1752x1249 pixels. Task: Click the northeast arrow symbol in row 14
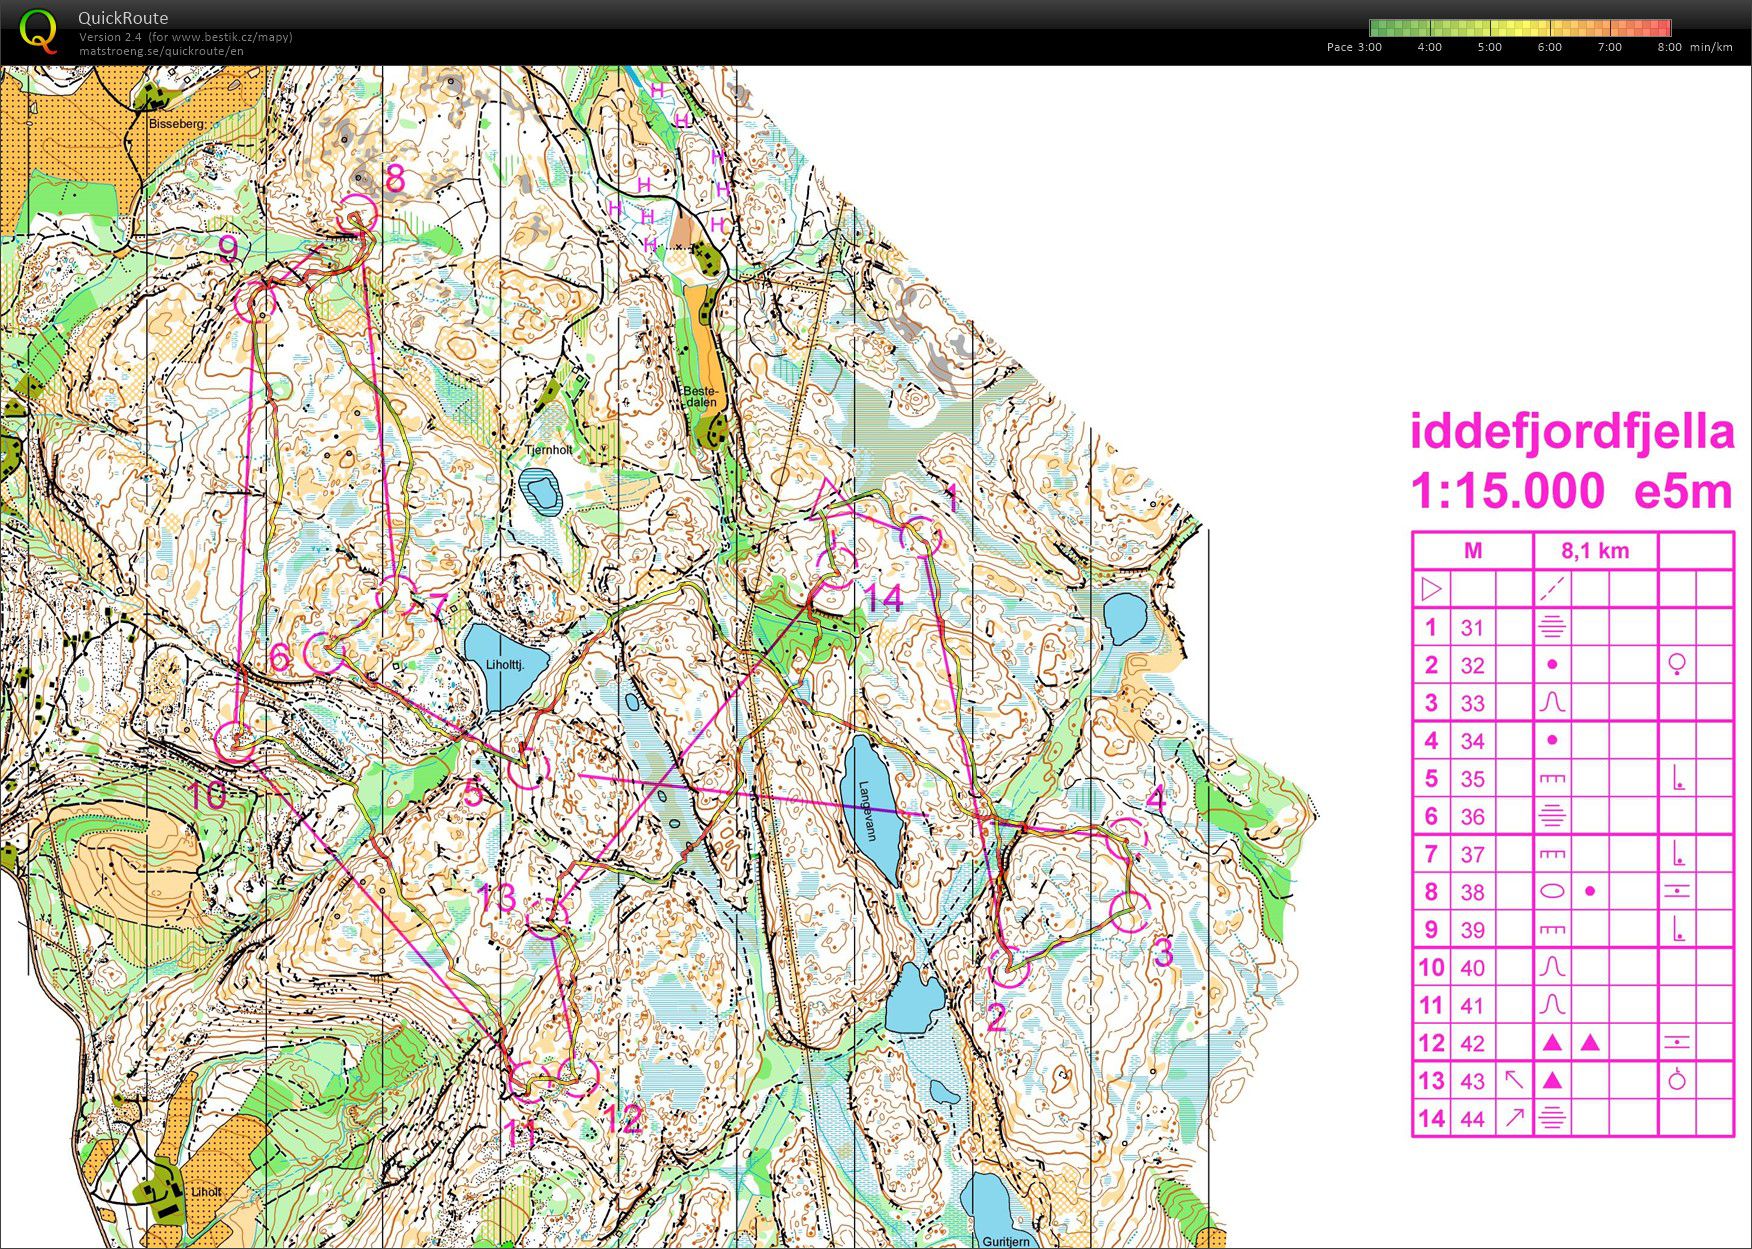[1514, 1118]
